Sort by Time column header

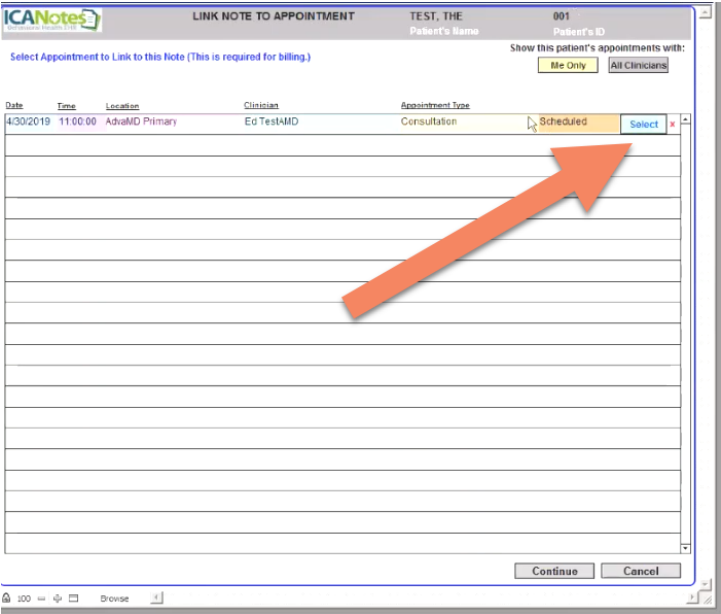[x=66, y=105]
